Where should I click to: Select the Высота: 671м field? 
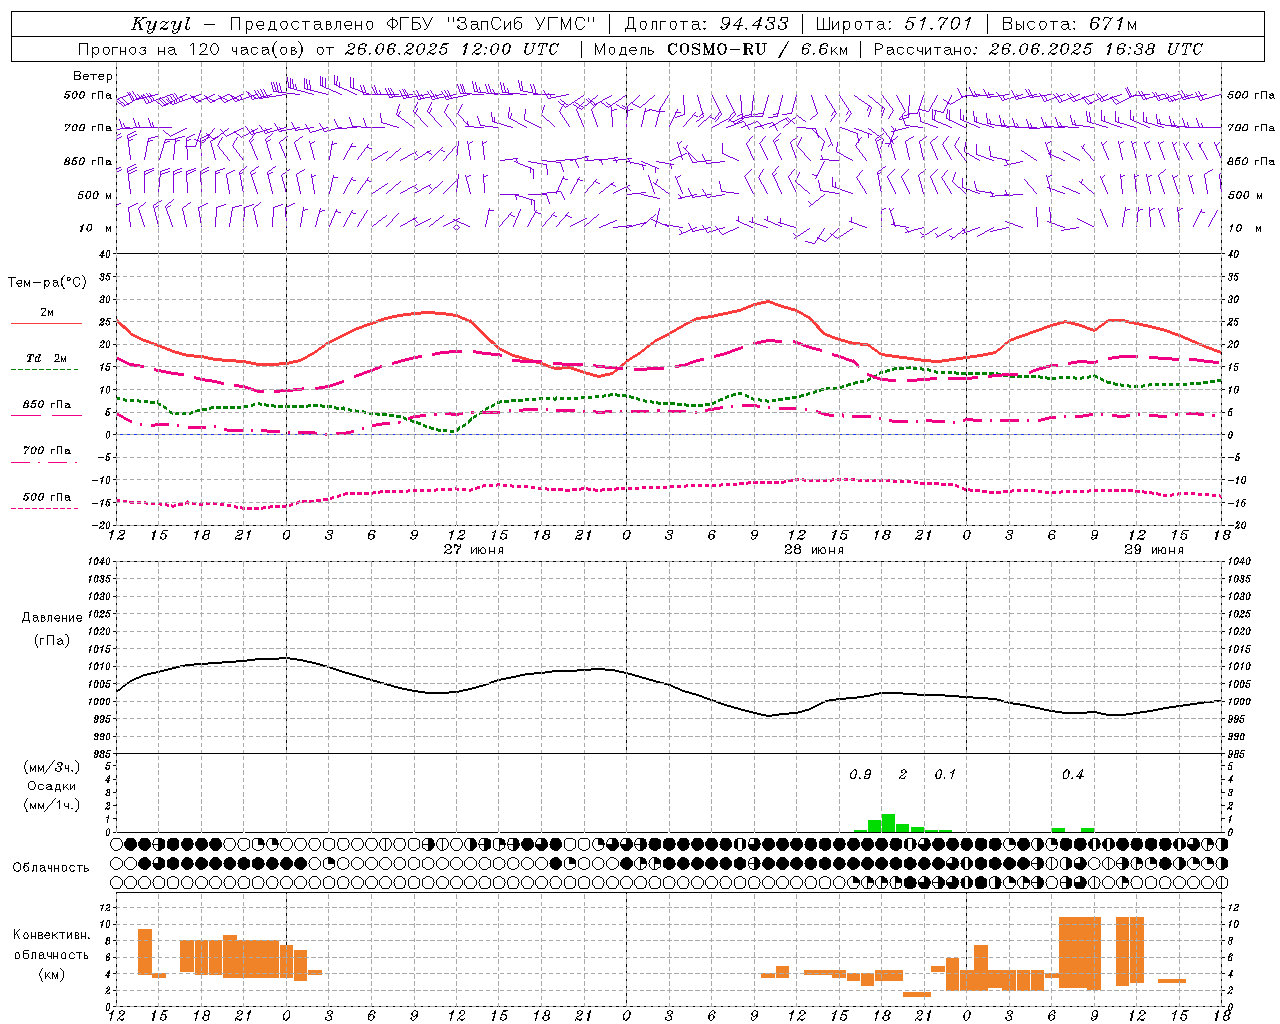pyautogui.click(x=1069, y=24)
